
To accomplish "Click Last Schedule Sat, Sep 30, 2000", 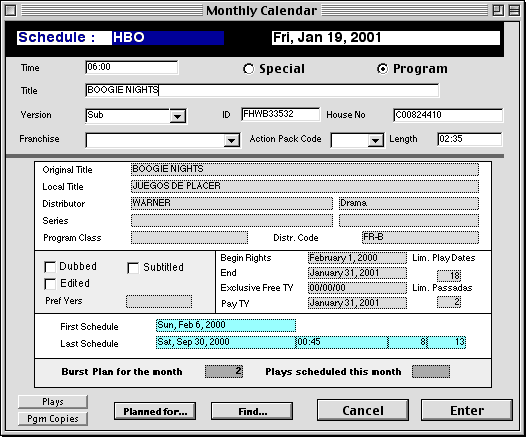I will tap(226, 342).
